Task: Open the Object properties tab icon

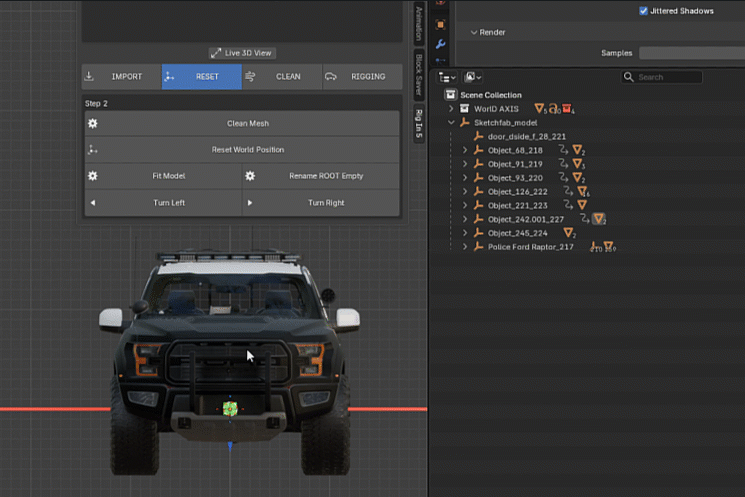Action: 440,25
